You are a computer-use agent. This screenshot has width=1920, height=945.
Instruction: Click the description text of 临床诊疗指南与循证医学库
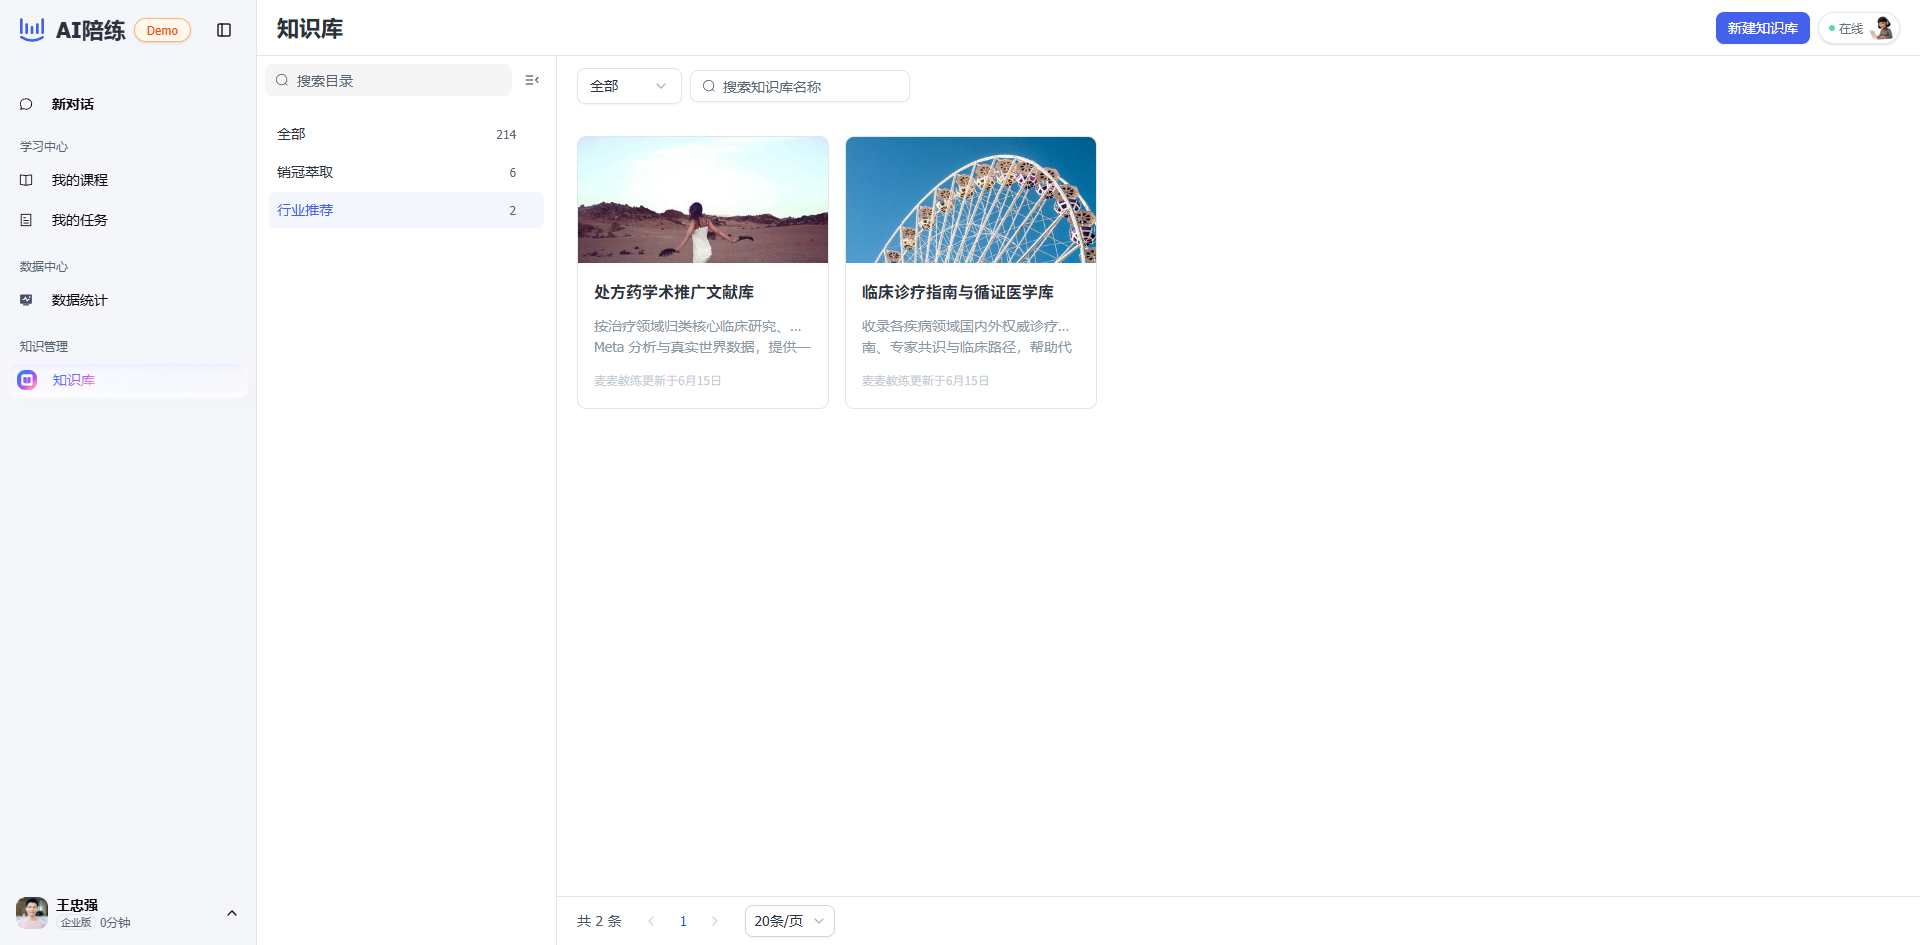click(967, 337)
